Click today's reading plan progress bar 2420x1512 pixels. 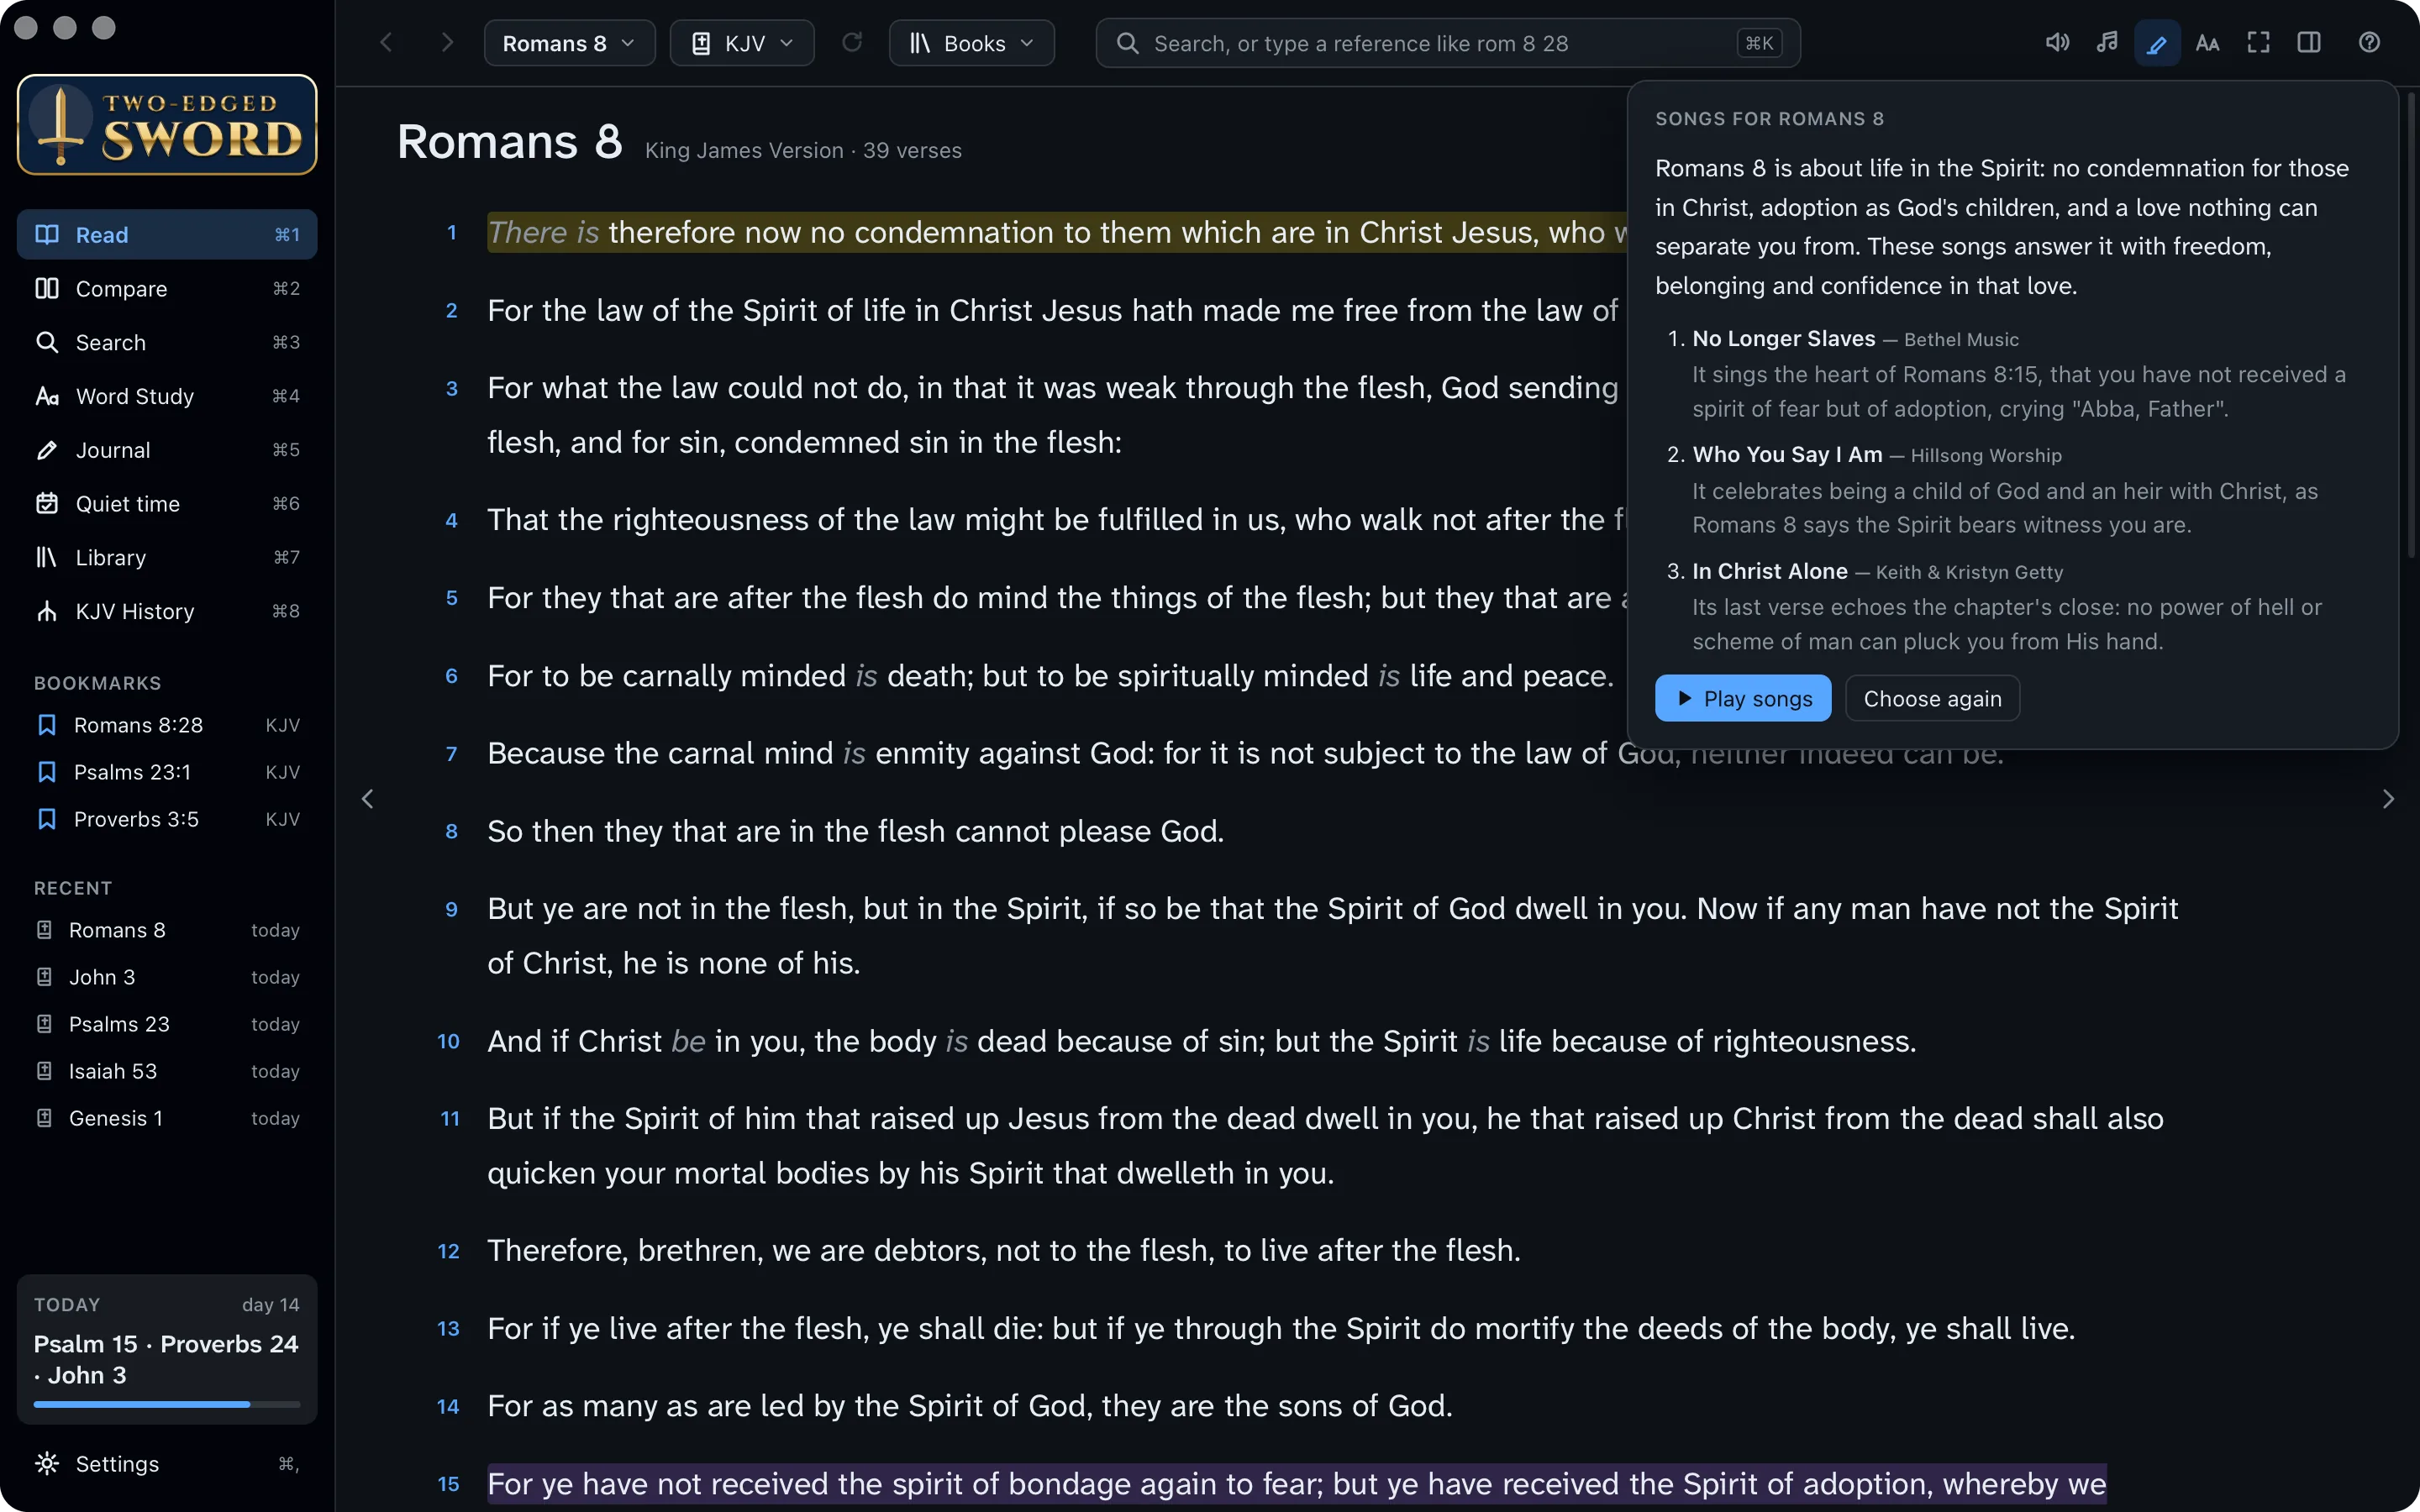167,1404
